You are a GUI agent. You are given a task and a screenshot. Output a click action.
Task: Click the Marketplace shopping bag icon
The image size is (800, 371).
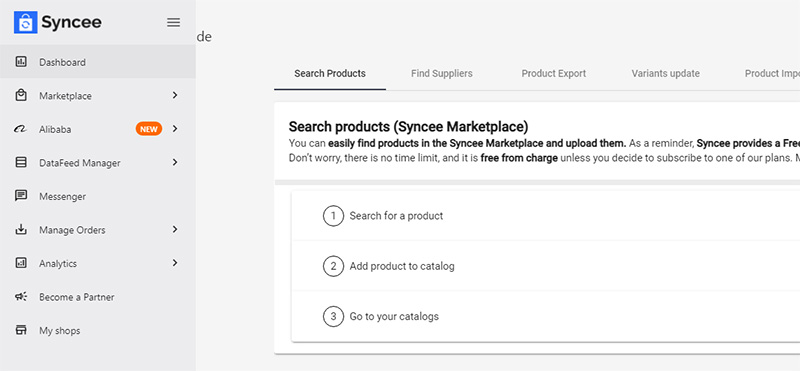(x=21, y=95)
